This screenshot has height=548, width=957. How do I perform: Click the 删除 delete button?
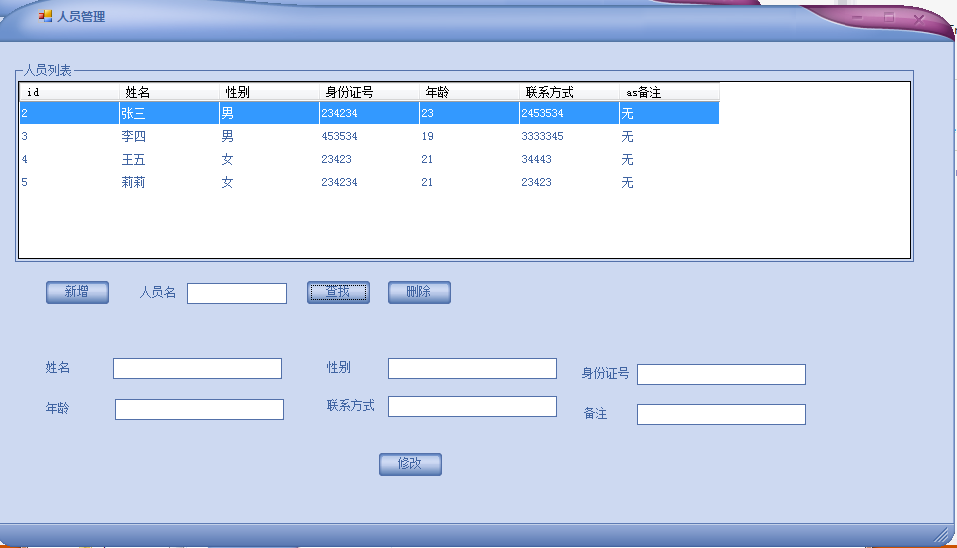click(419, 292)
